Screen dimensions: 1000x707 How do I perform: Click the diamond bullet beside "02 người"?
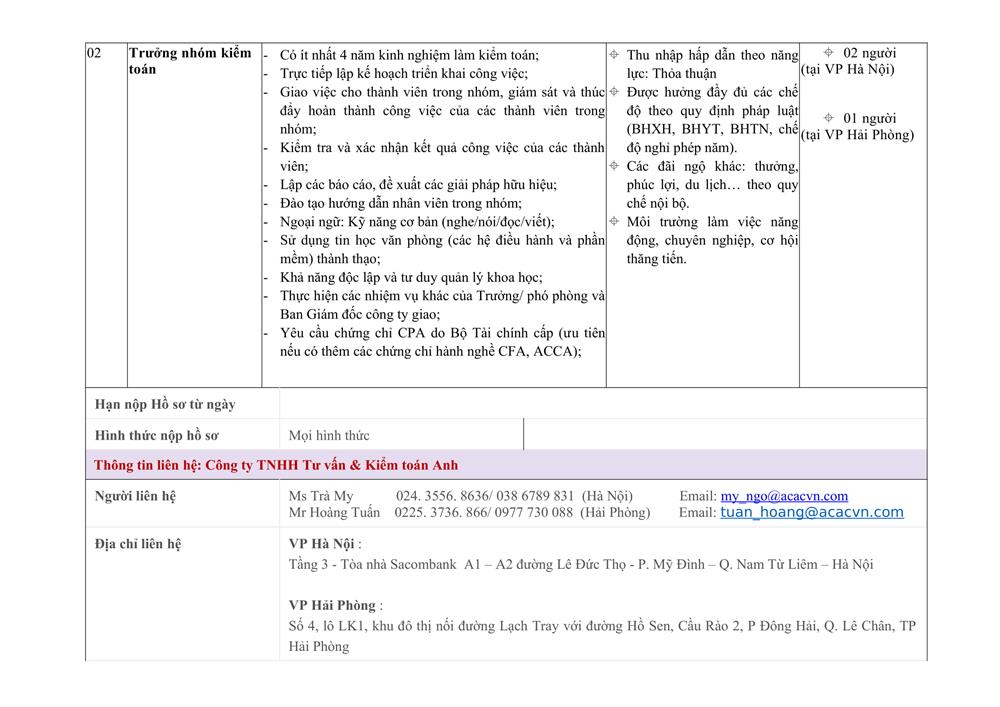828,52
